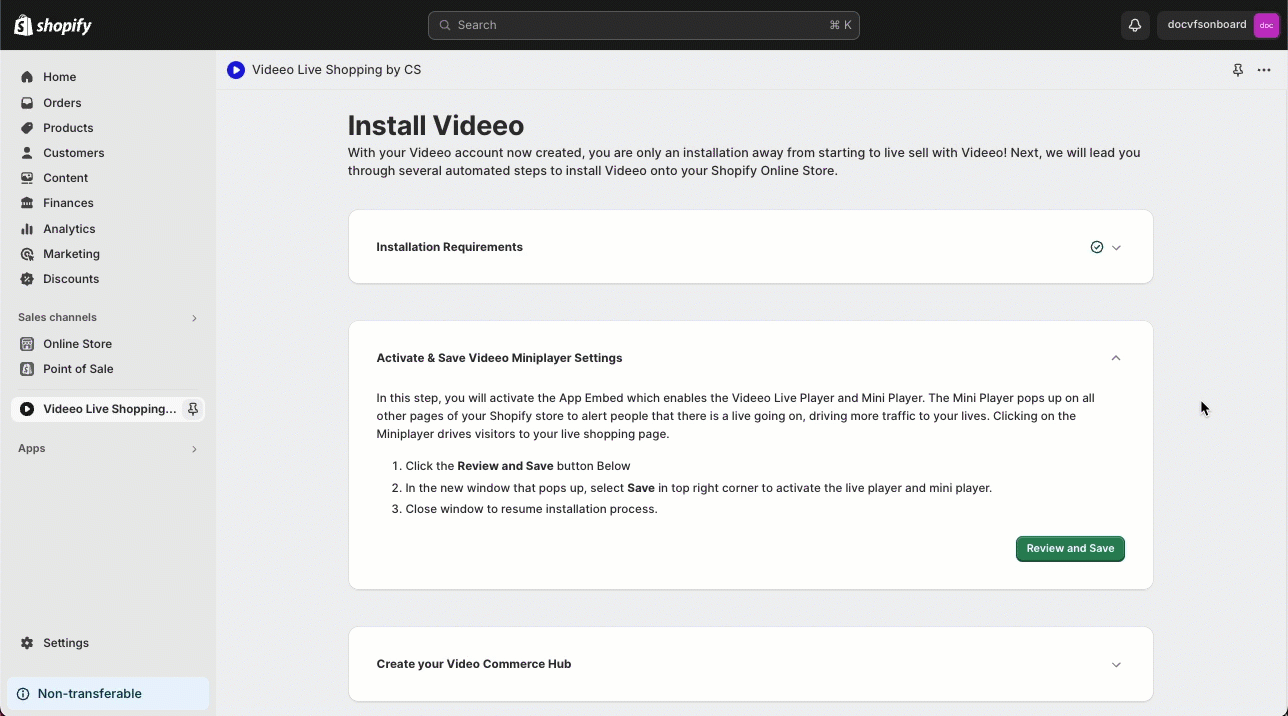Click the purple doc avatar
Screen dimensions: 1288x716
pos(1266,25)
